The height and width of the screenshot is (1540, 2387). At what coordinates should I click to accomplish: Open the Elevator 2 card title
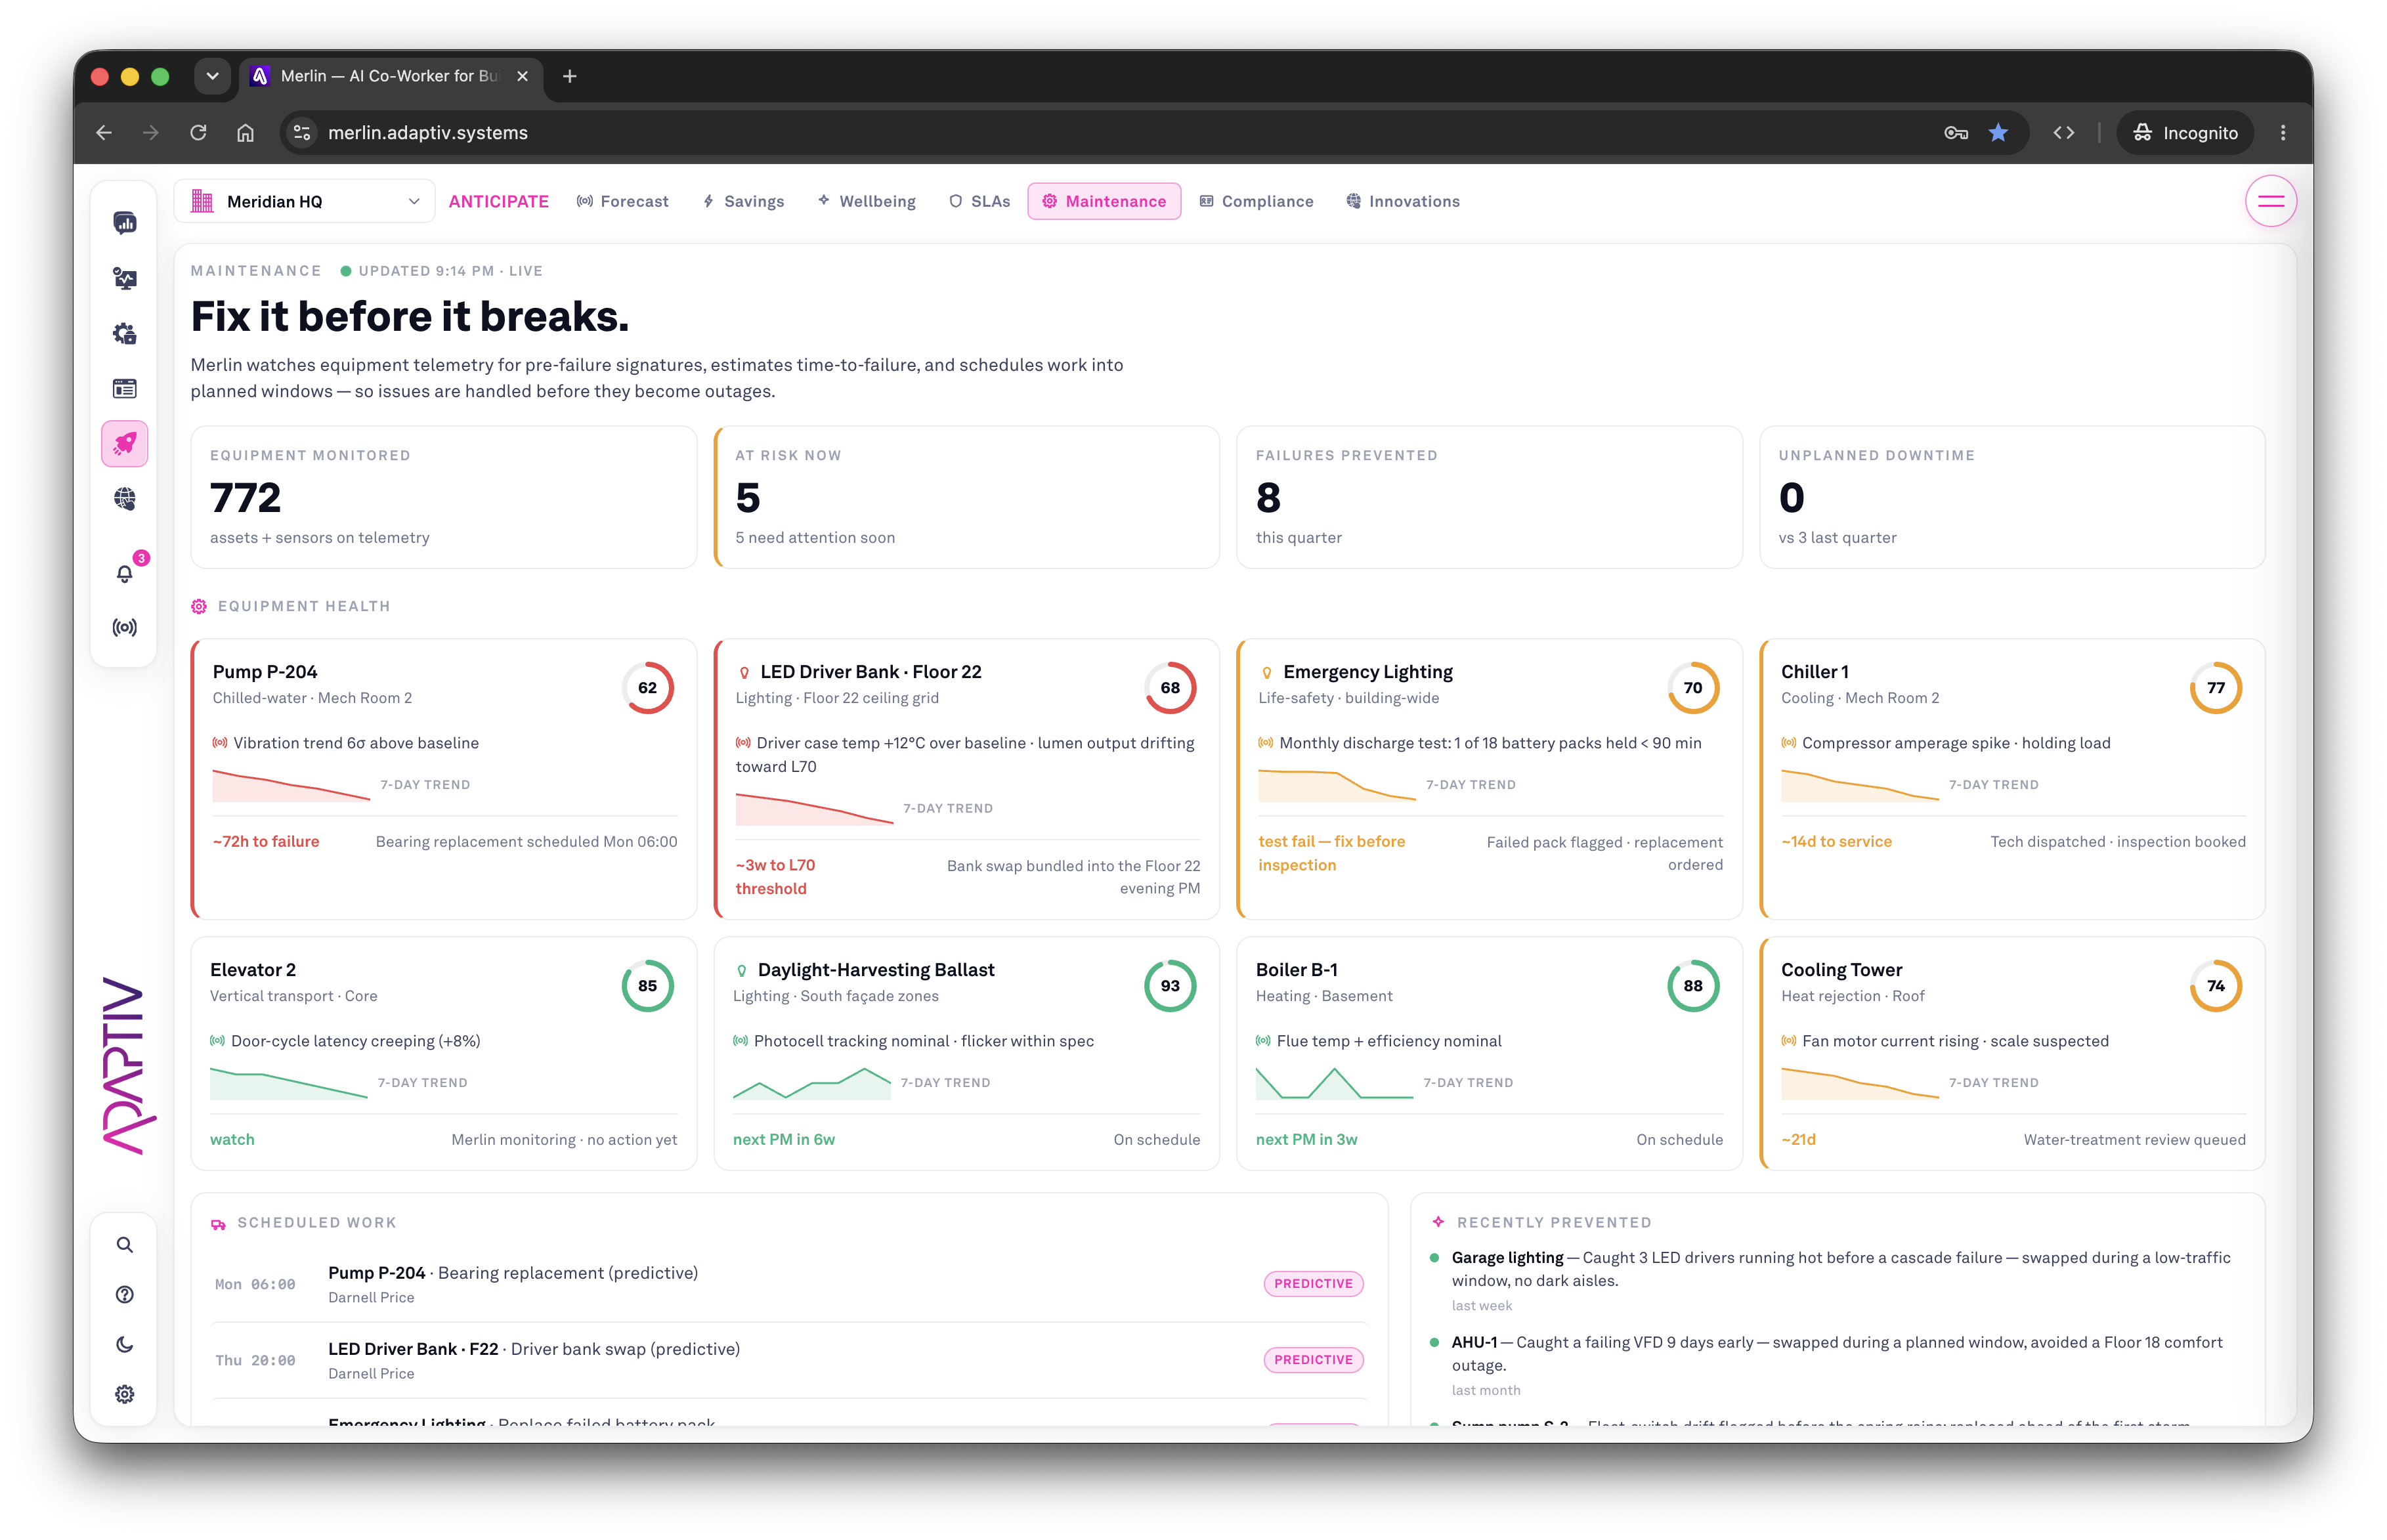253,970
